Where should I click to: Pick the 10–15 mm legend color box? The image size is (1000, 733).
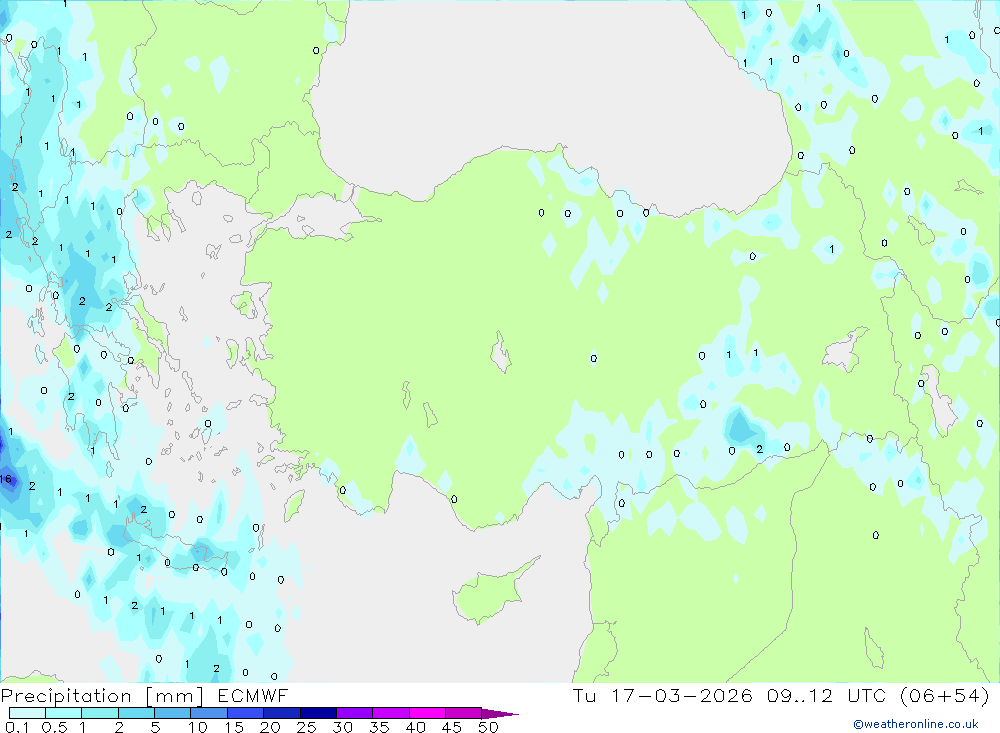tap(209, 713)
